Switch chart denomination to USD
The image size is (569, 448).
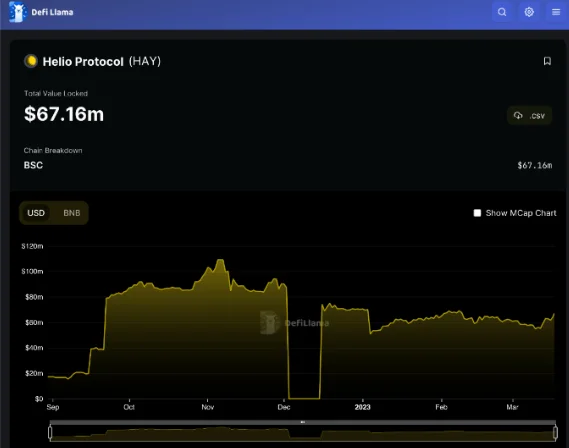(36, 213)
